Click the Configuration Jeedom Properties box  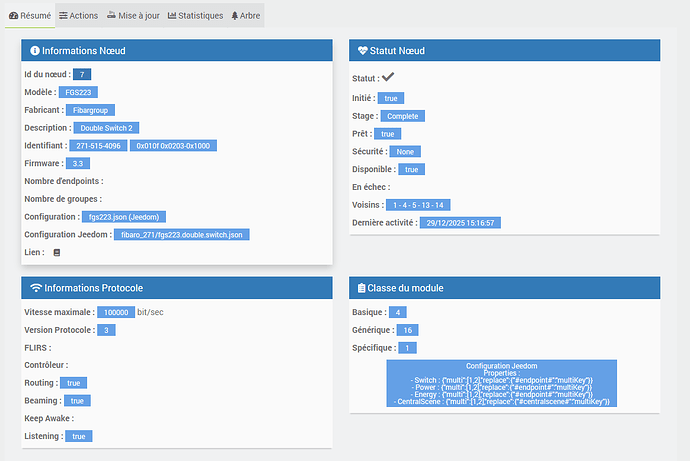click(x=502, y=384)
